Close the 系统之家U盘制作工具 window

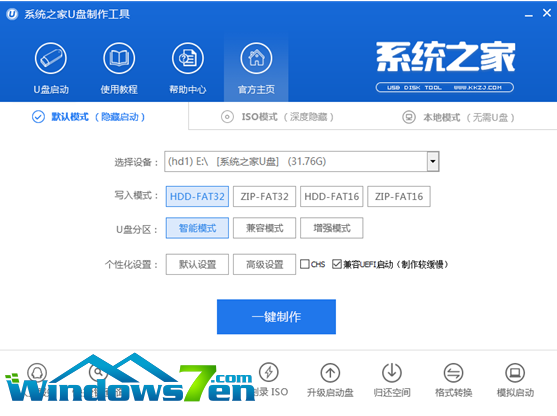point(547,13)
